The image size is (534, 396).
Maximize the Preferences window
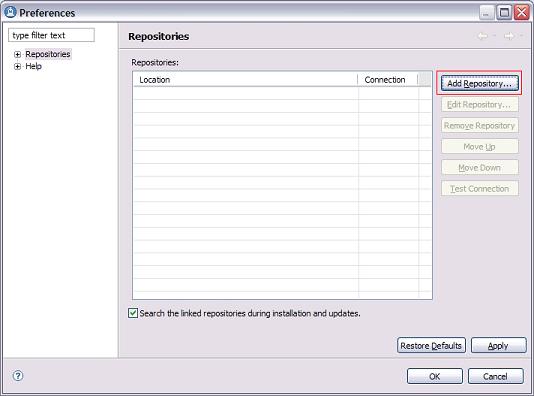[x=504, y=13]
